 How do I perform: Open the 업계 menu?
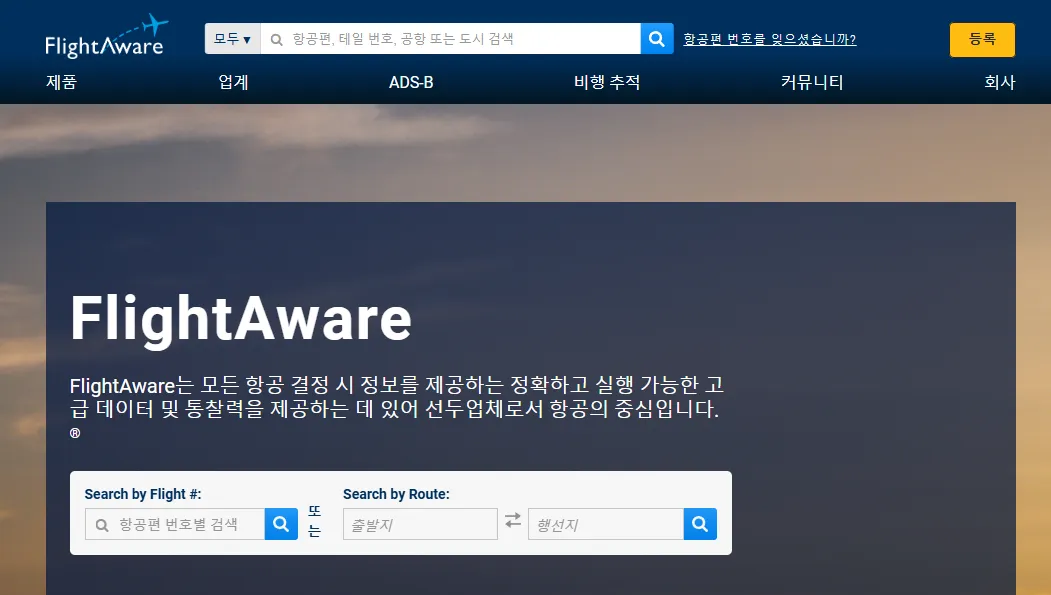[233, 82]
